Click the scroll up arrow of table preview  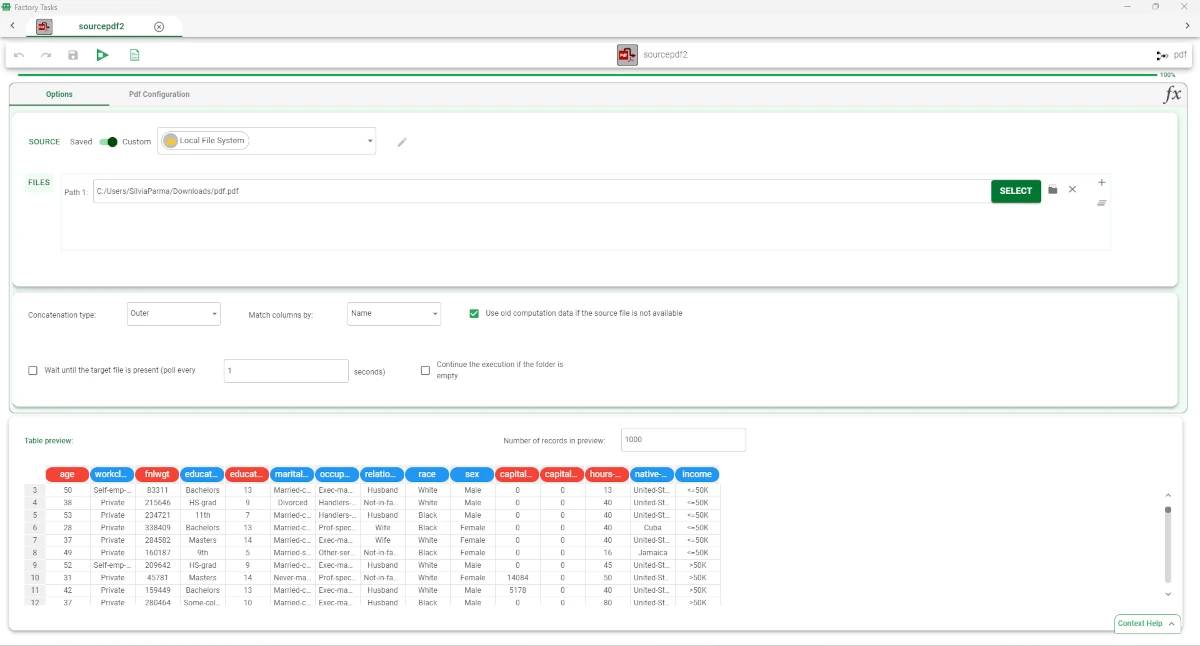click(x=1167, y=495)
